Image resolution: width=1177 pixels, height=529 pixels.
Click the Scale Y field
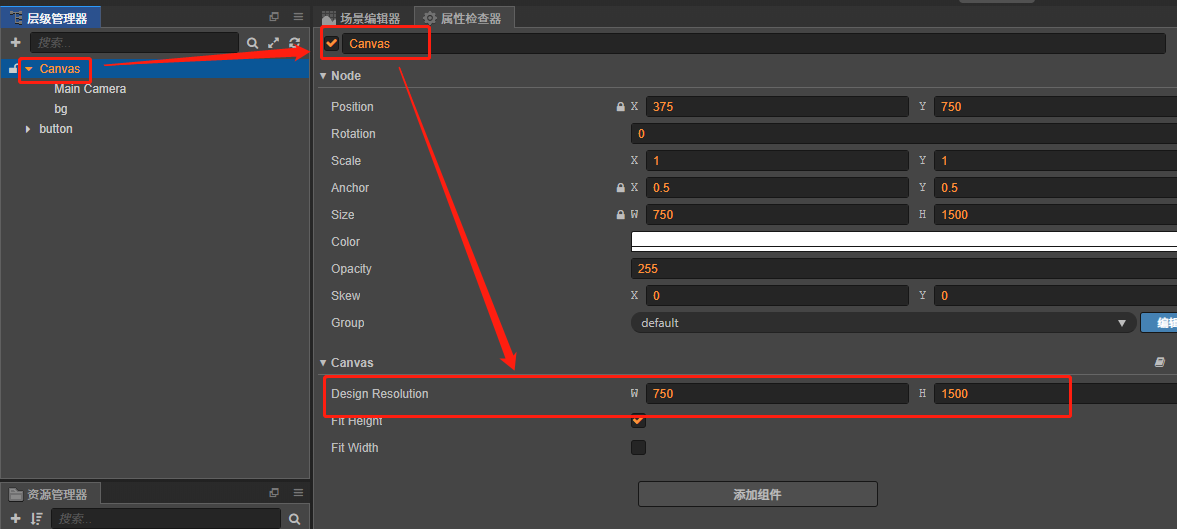click(1055, 161)
